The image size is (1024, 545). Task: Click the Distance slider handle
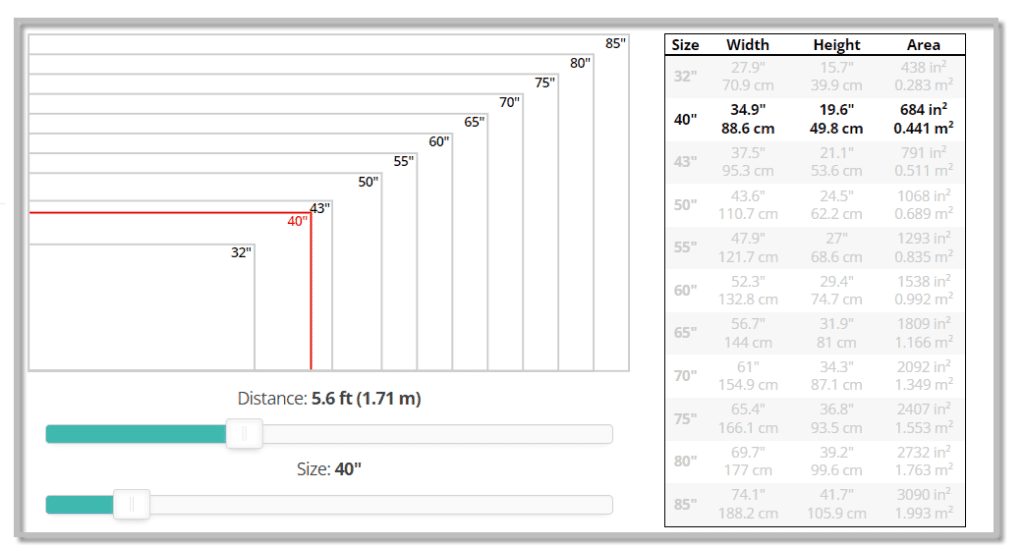pyautogui.click(x=244, y=434)
